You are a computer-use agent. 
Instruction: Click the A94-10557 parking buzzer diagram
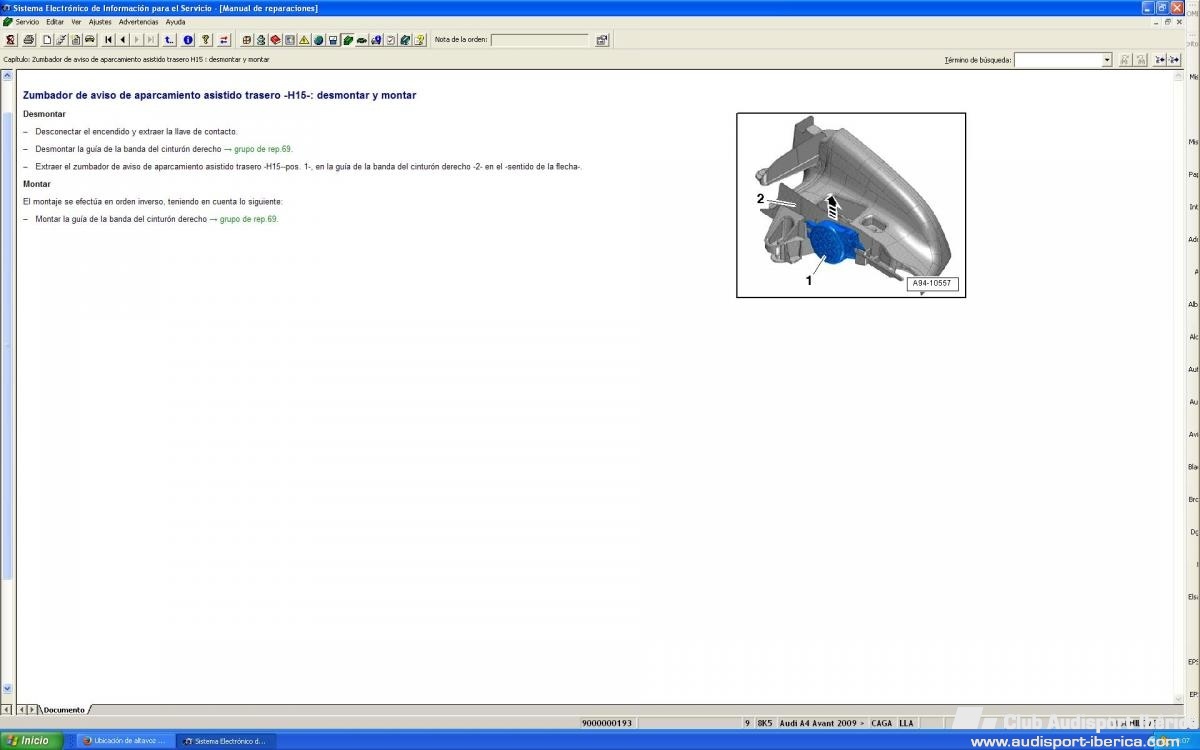click(851, 205)
